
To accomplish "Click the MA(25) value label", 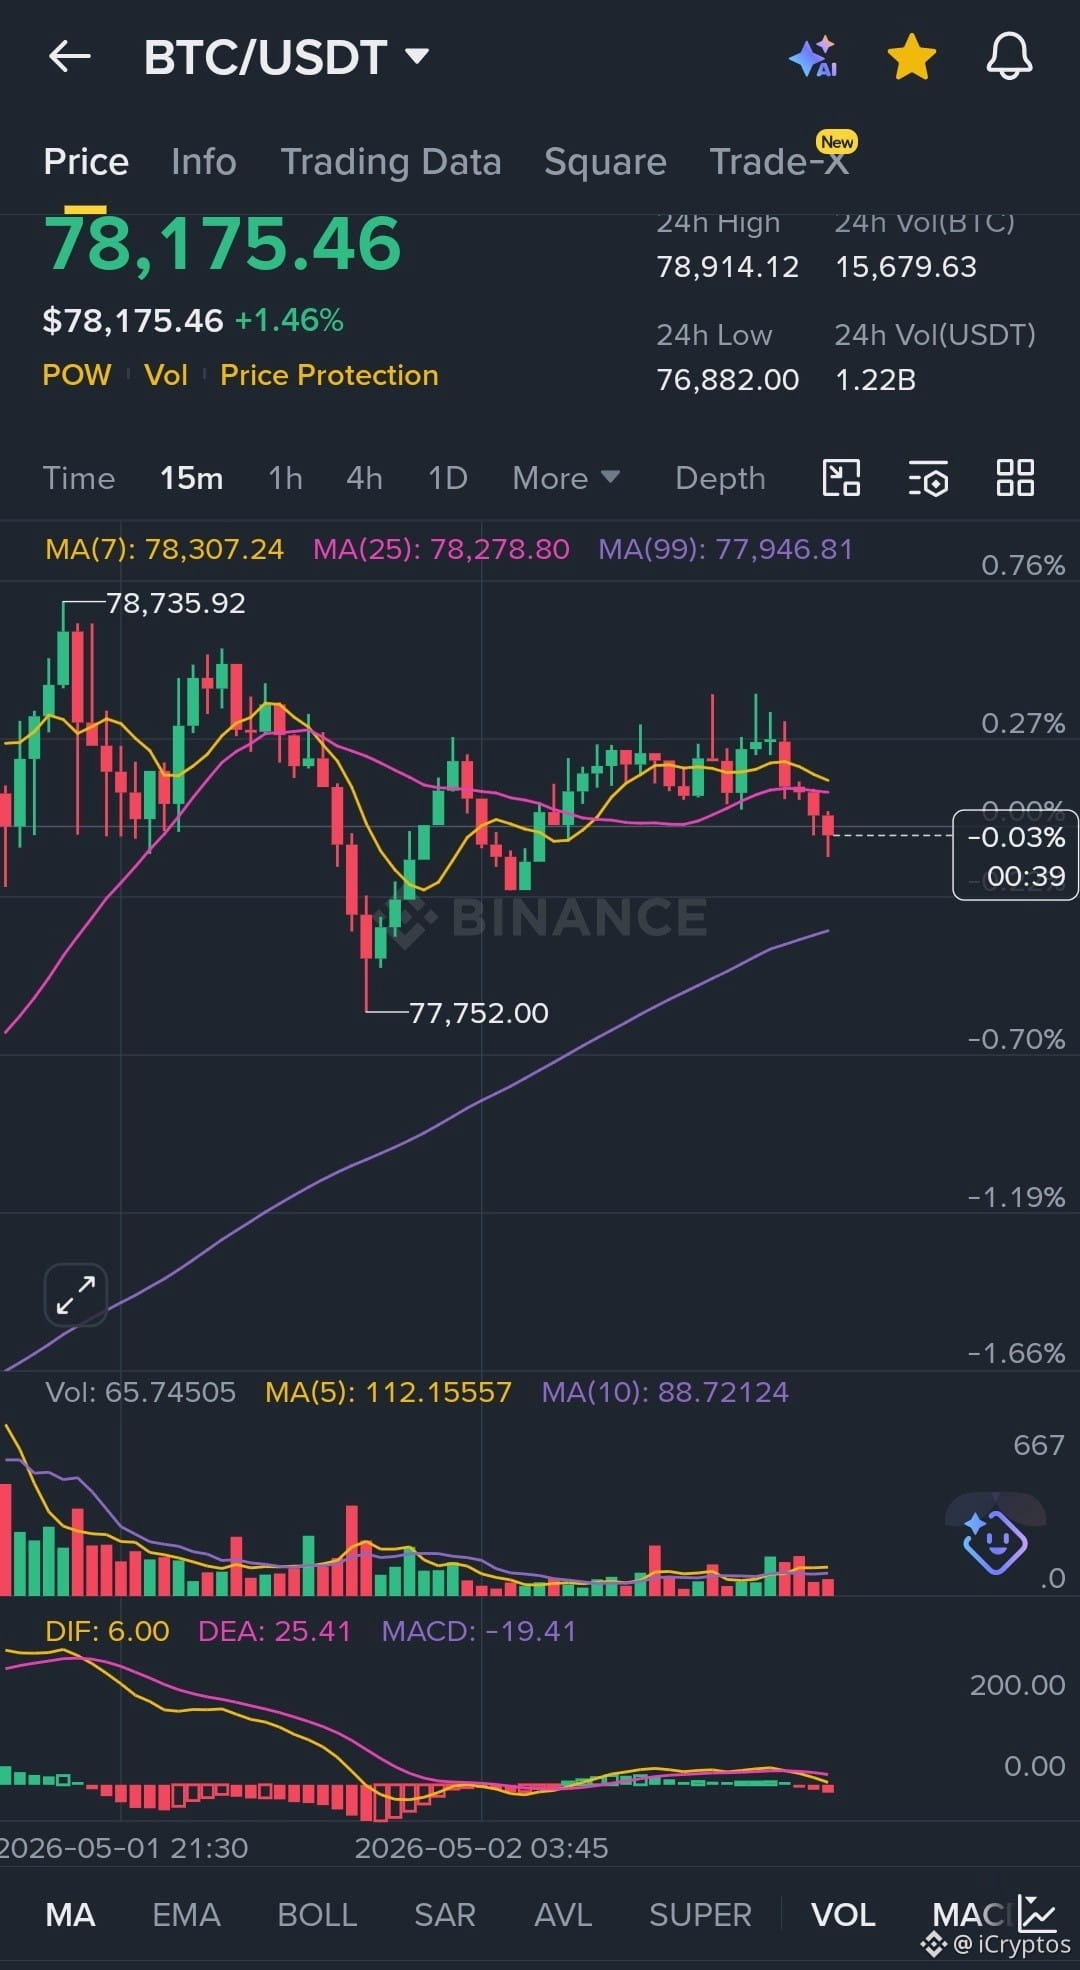I will point(441,549).
